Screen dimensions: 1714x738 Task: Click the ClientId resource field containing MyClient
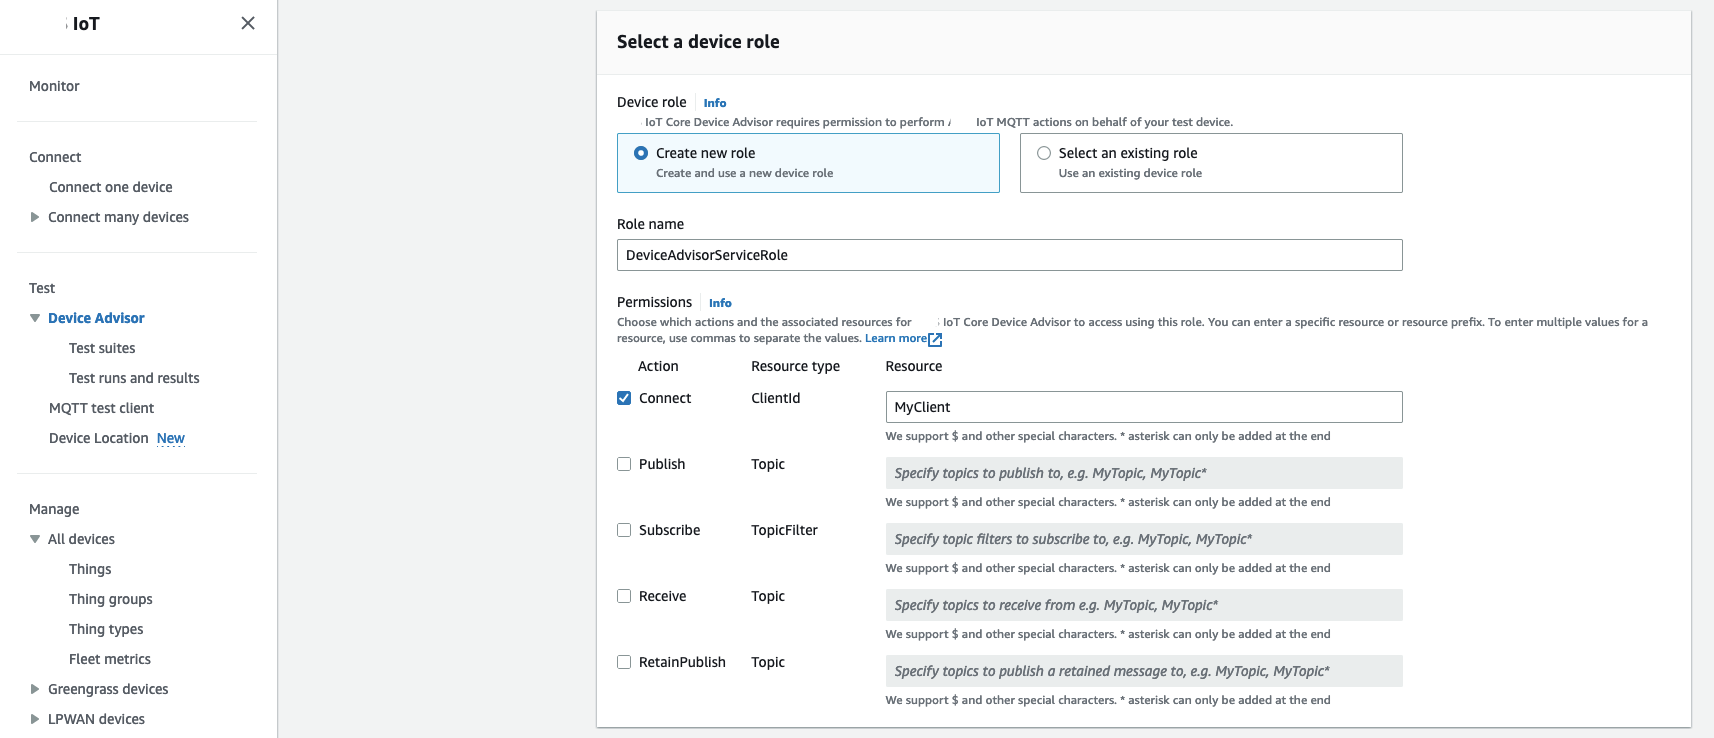[1143, 407]
